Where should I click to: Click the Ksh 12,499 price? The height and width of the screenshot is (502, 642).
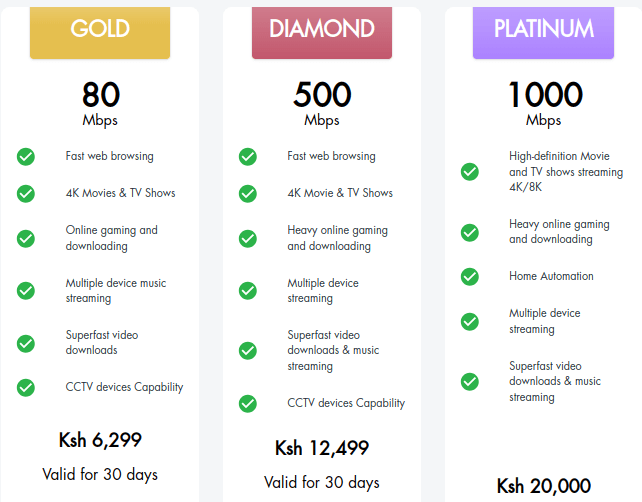point(322,448)
